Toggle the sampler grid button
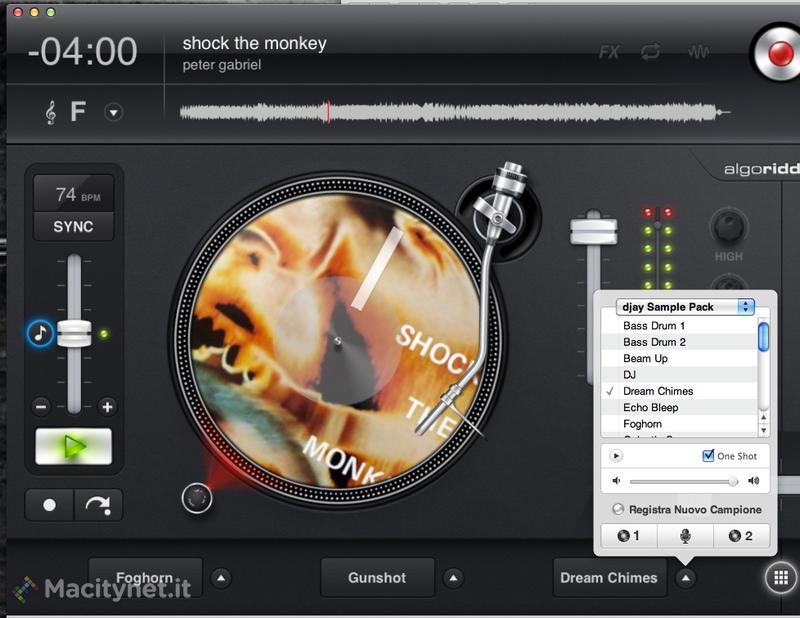This screenshot has width=800, height=618. (x=781, y=578)
